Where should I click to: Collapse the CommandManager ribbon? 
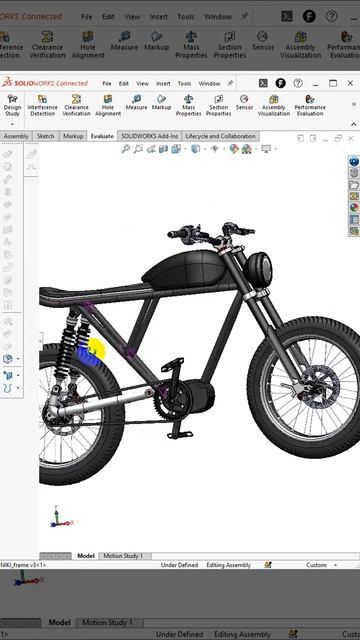coord(353,124)
